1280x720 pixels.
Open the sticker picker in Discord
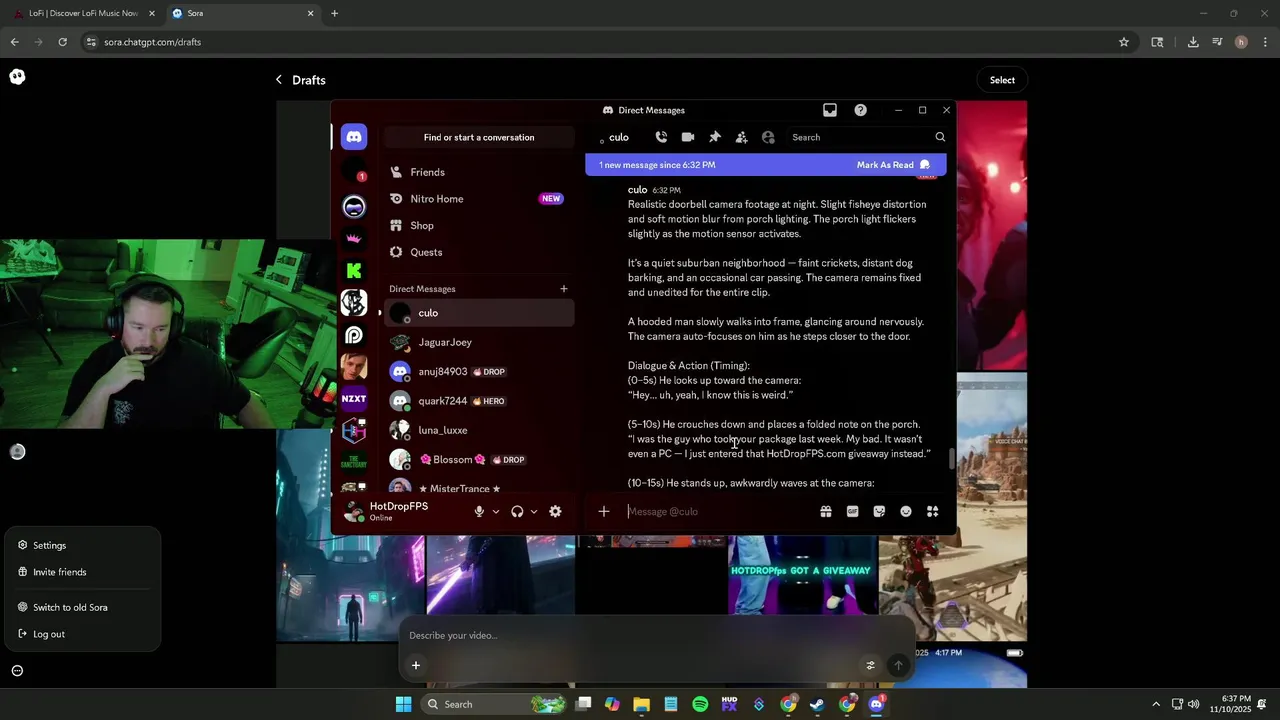coord(879,511)
